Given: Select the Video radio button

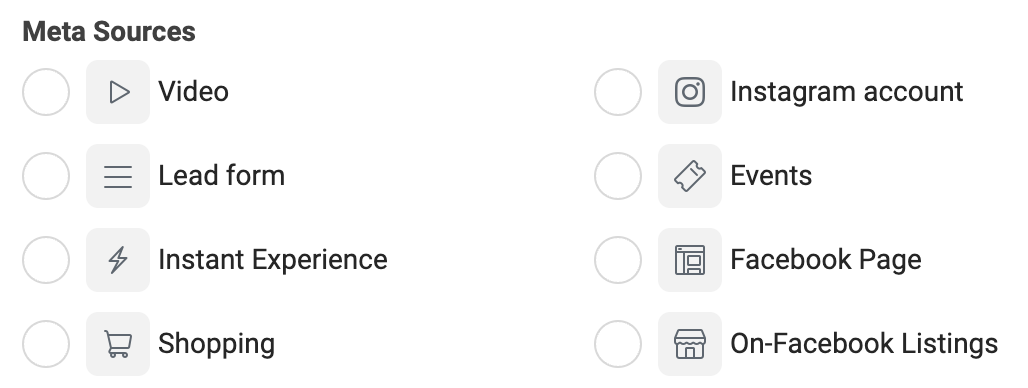Looking at the screenshot, I should click(46, 92).
